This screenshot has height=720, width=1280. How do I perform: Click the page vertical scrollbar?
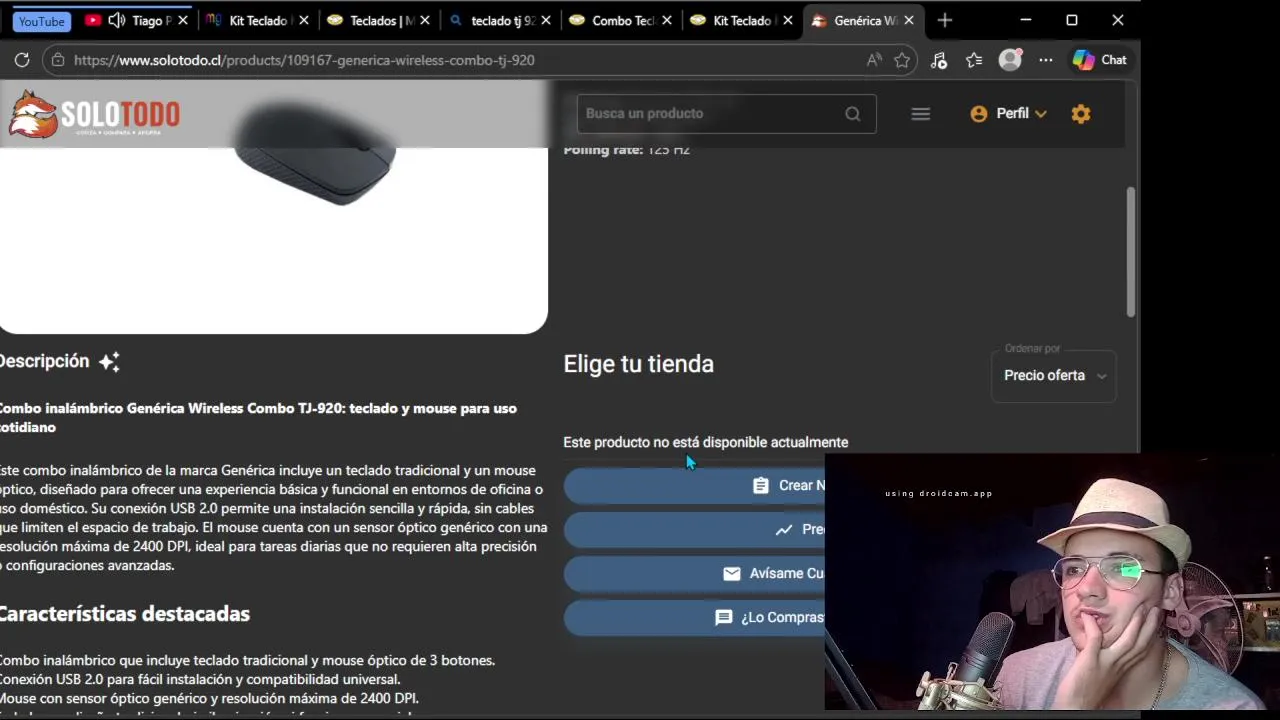pos(1131,252)
